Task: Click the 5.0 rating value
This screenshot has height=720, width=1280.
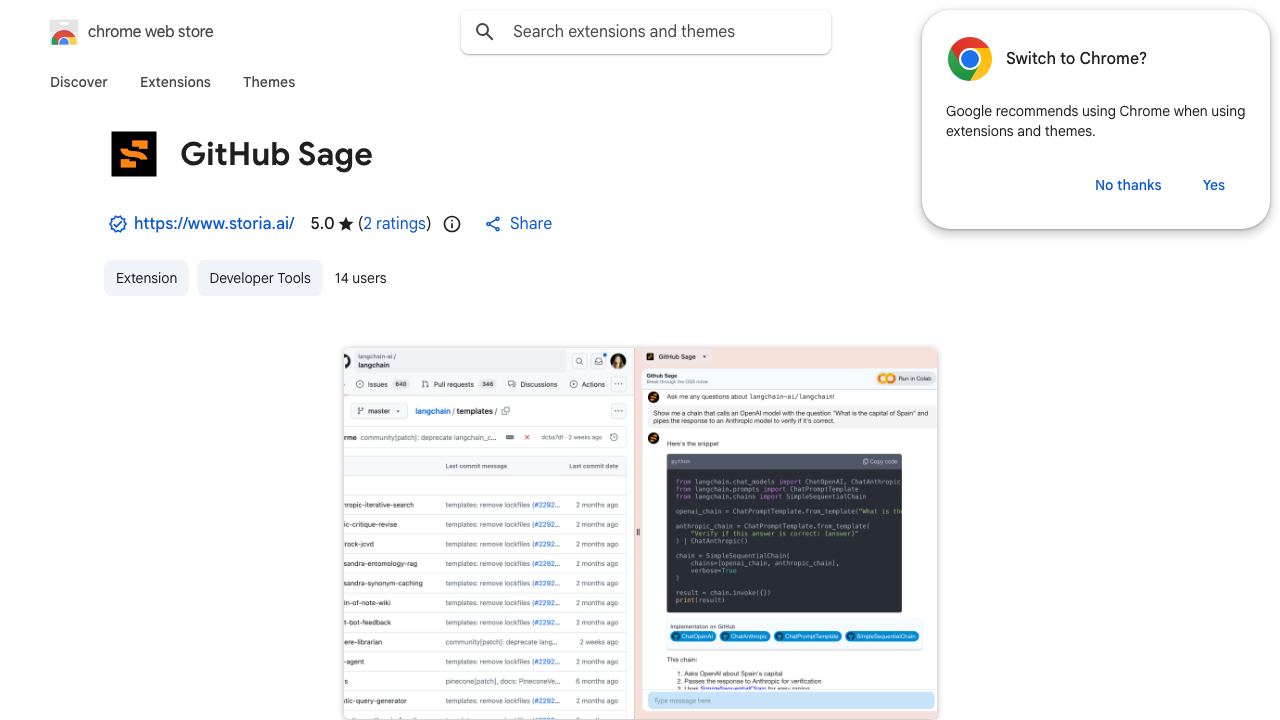Action: (x=322, y=224)
